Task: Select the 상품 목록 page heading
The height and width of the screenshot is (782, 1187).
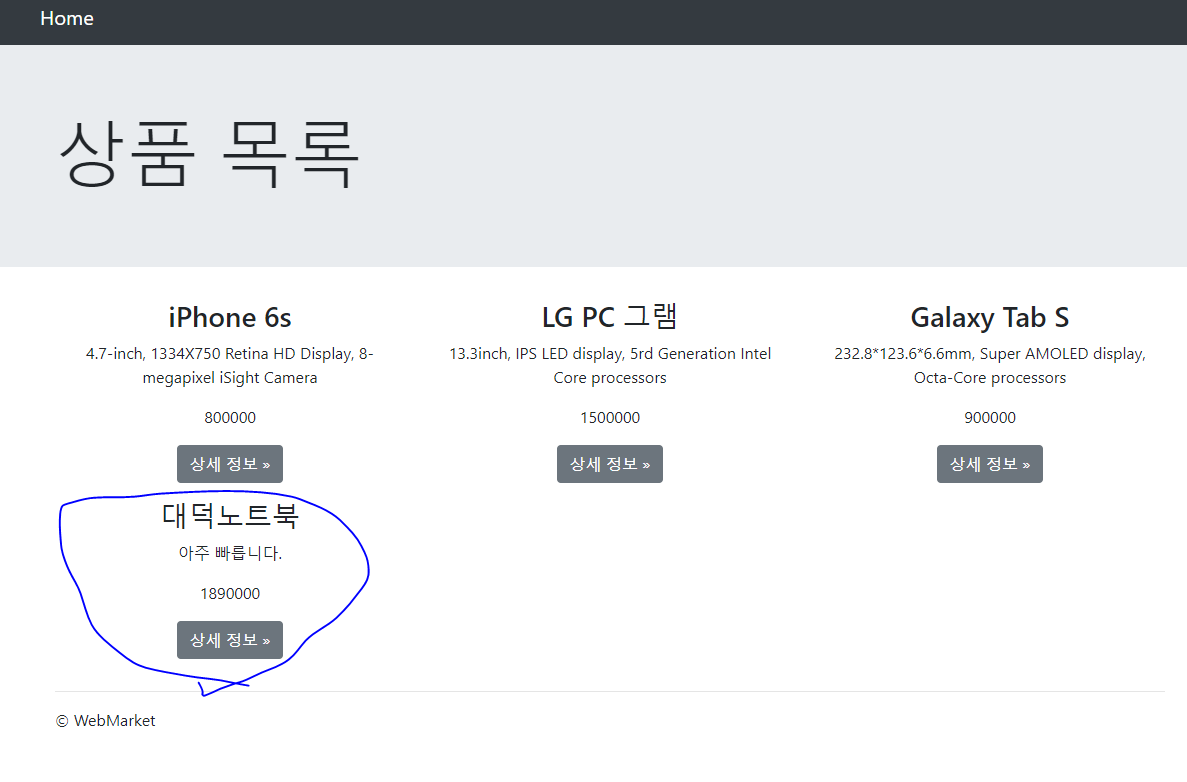Action: tap(208, 154)
